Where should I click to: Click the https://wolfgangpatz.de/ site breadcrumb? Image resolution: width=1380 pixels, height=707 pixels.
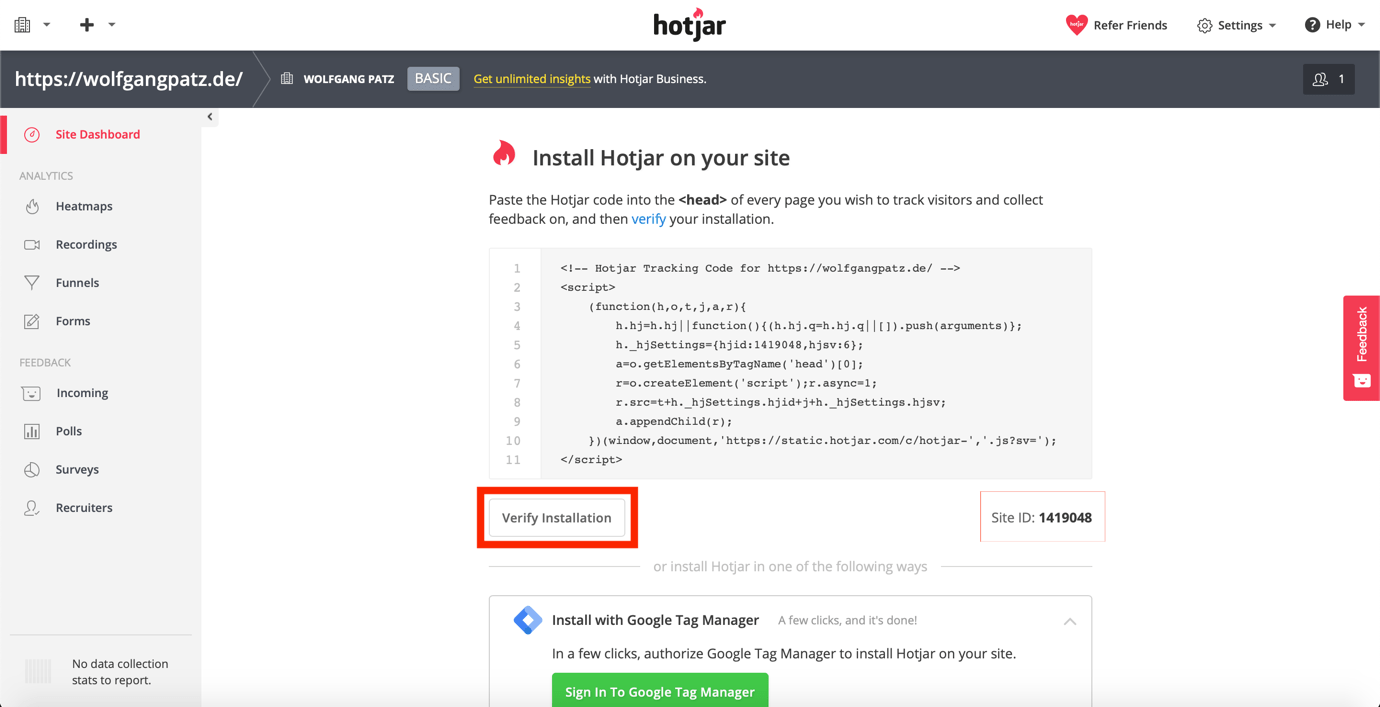point(129,79)
